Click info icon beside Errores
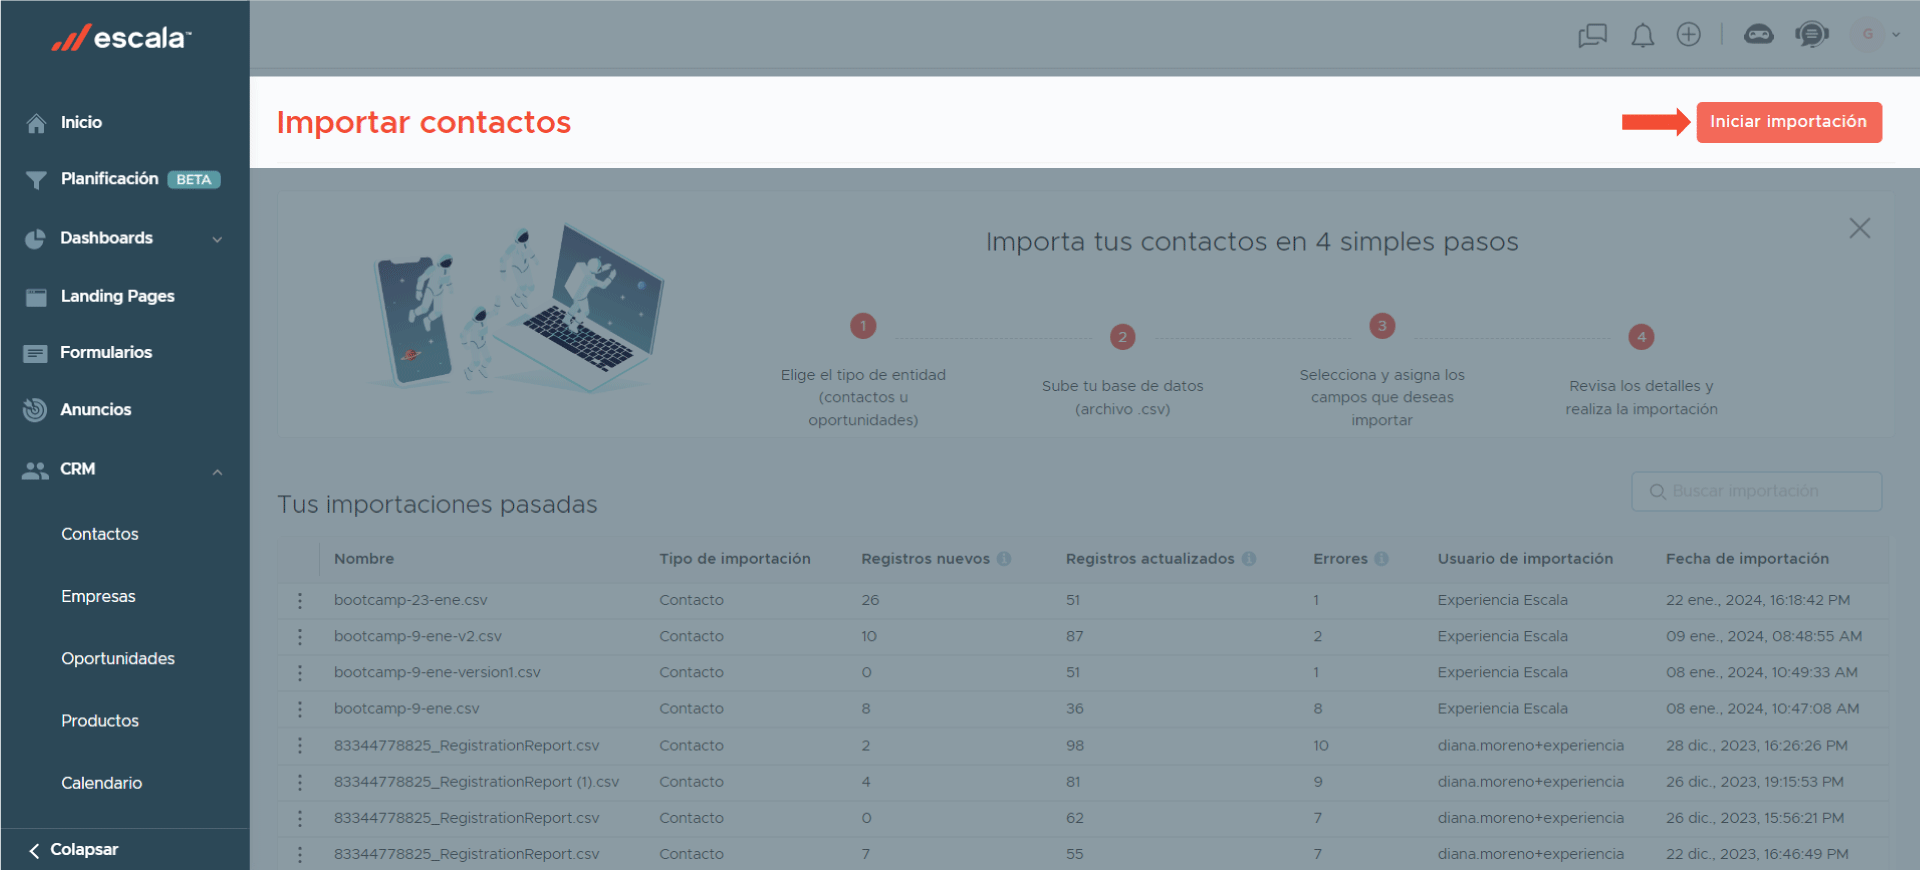 tap(1381, 559)
